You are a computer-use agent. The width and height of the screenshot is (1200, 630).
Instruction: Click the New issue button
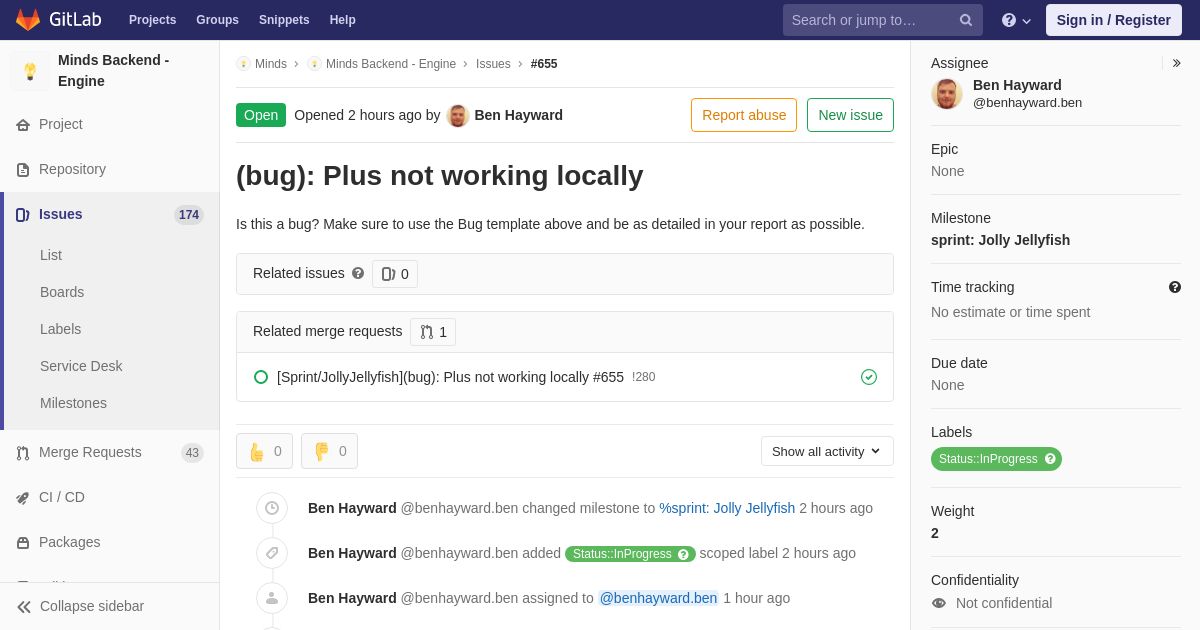pyautogui.click(x=850, y=115)
